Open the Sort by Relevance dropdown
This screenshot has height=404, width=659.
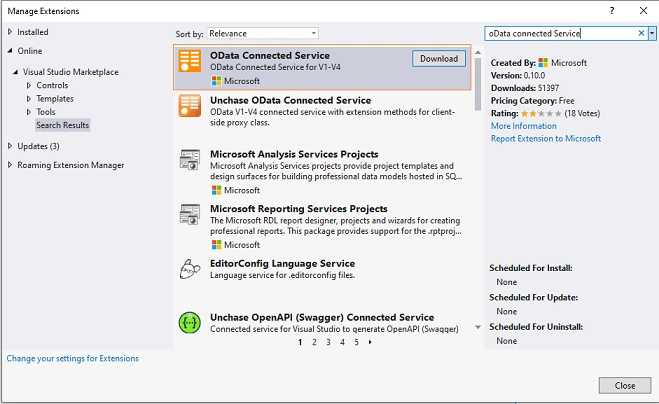coord(262,33)
